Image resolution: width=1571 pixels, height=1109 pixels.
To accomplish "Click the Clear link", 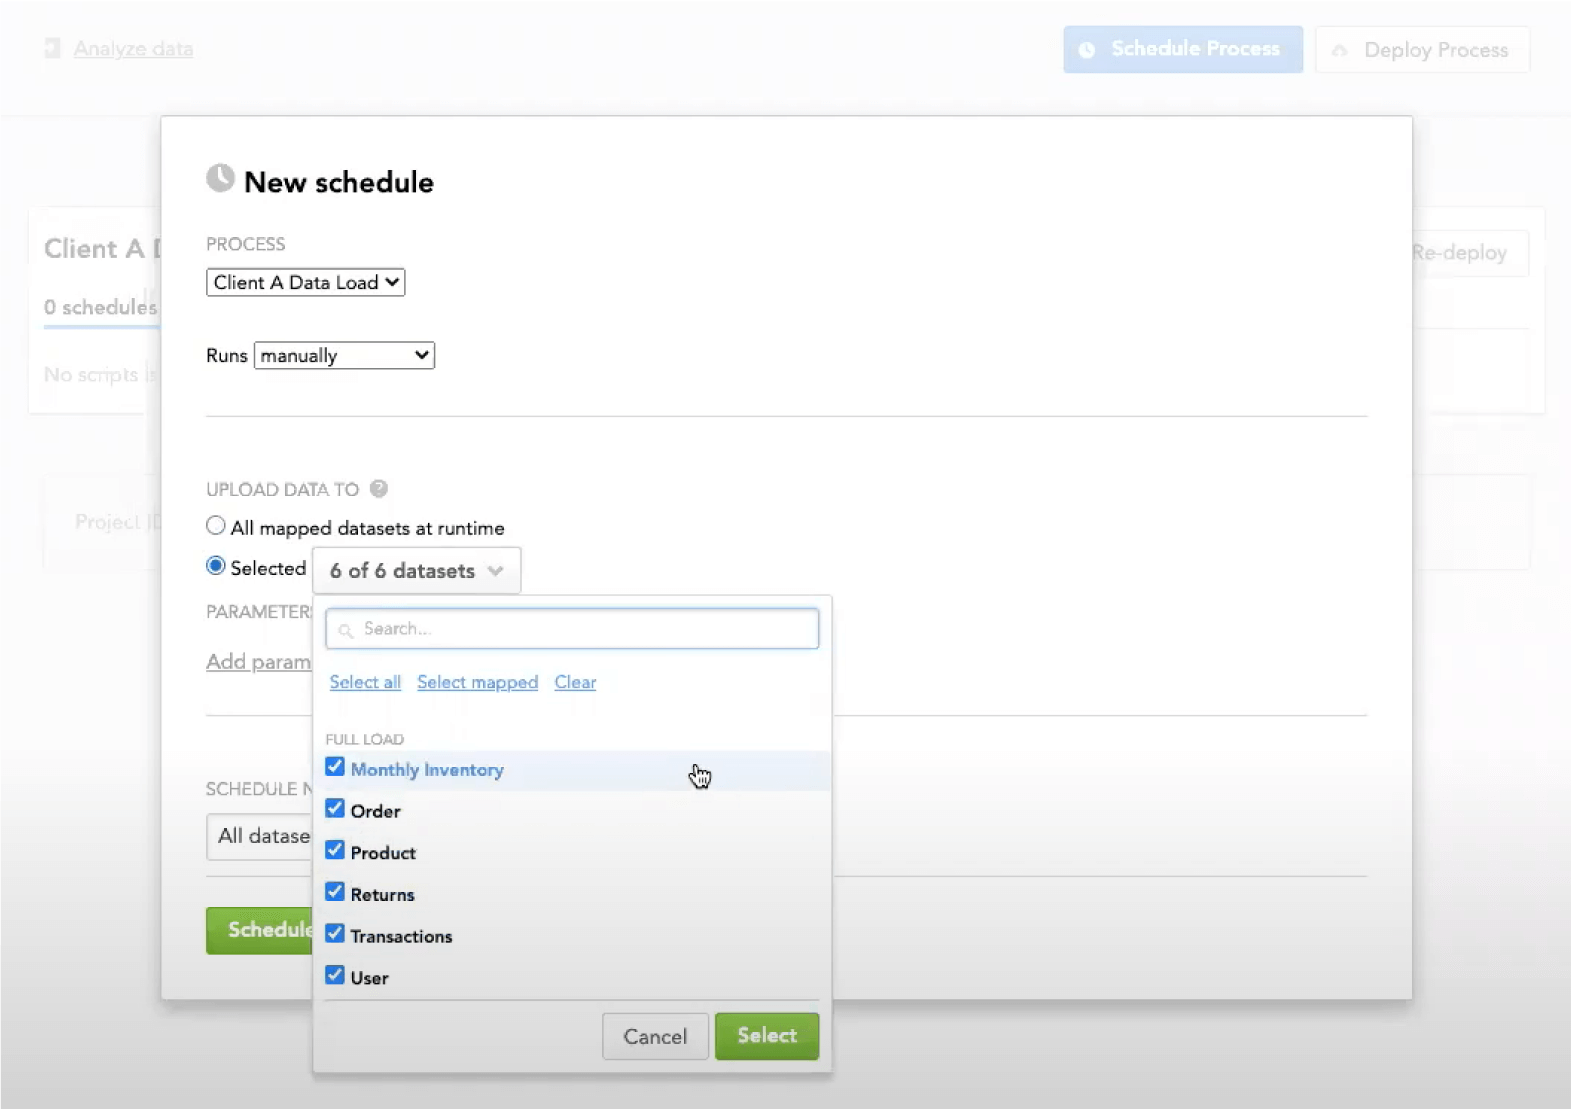I will (x=575, y=682).
